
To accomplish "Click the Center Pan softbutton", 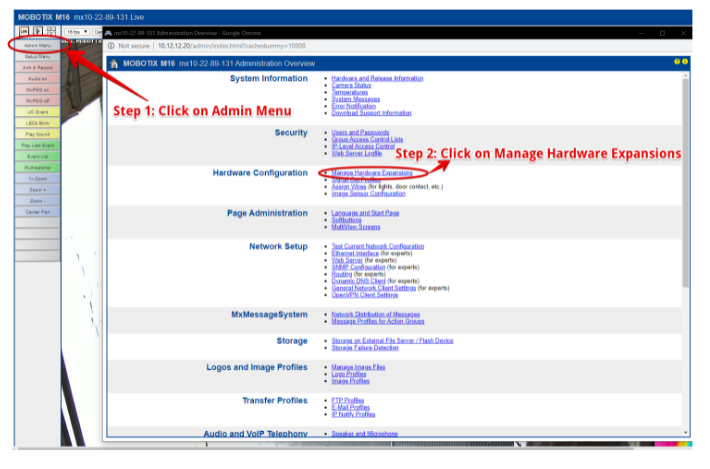I will pyautogui.click(x=38, y=212).
